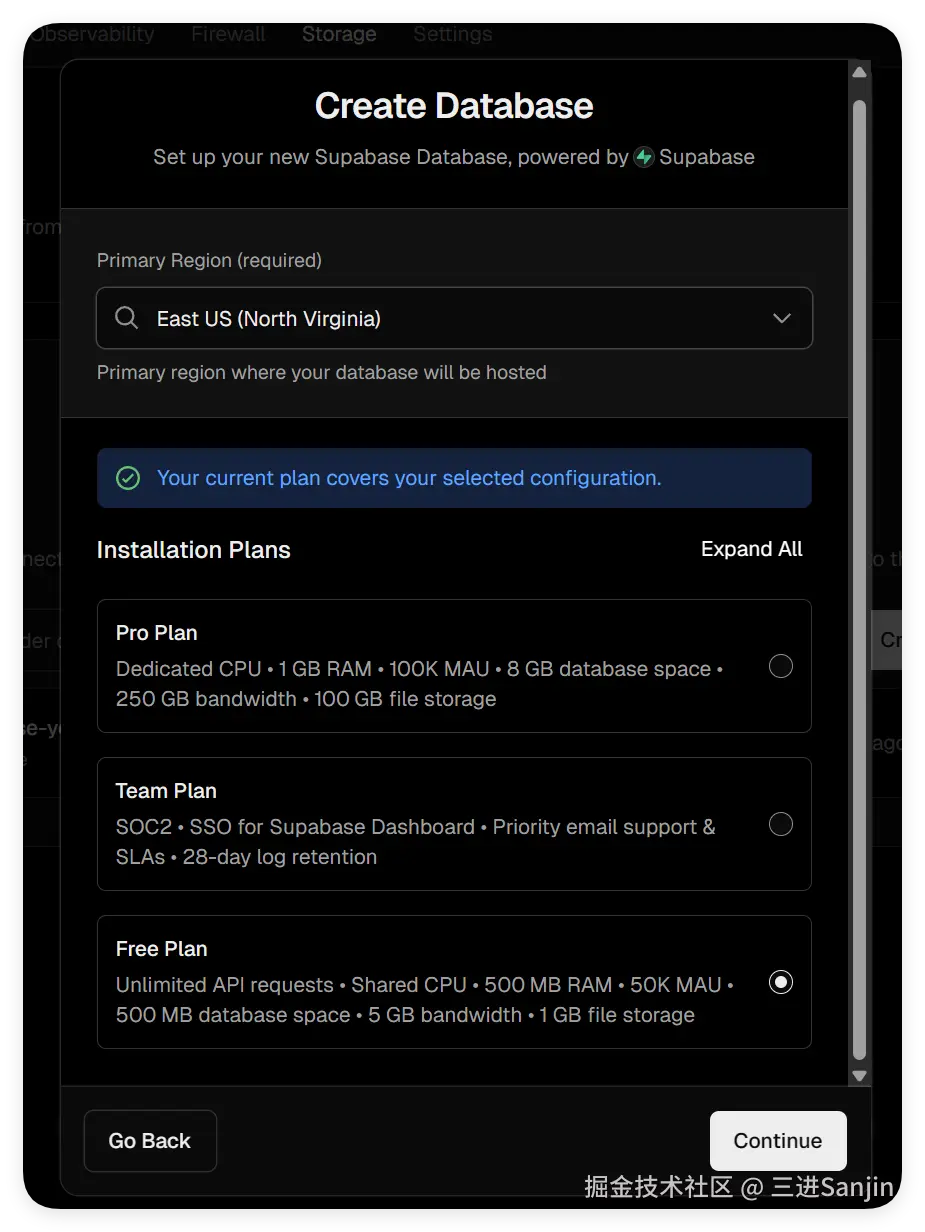Click the 'Your current plan covers' notice text
This screenshot has height=1232, width=925.
coord(409,478)
